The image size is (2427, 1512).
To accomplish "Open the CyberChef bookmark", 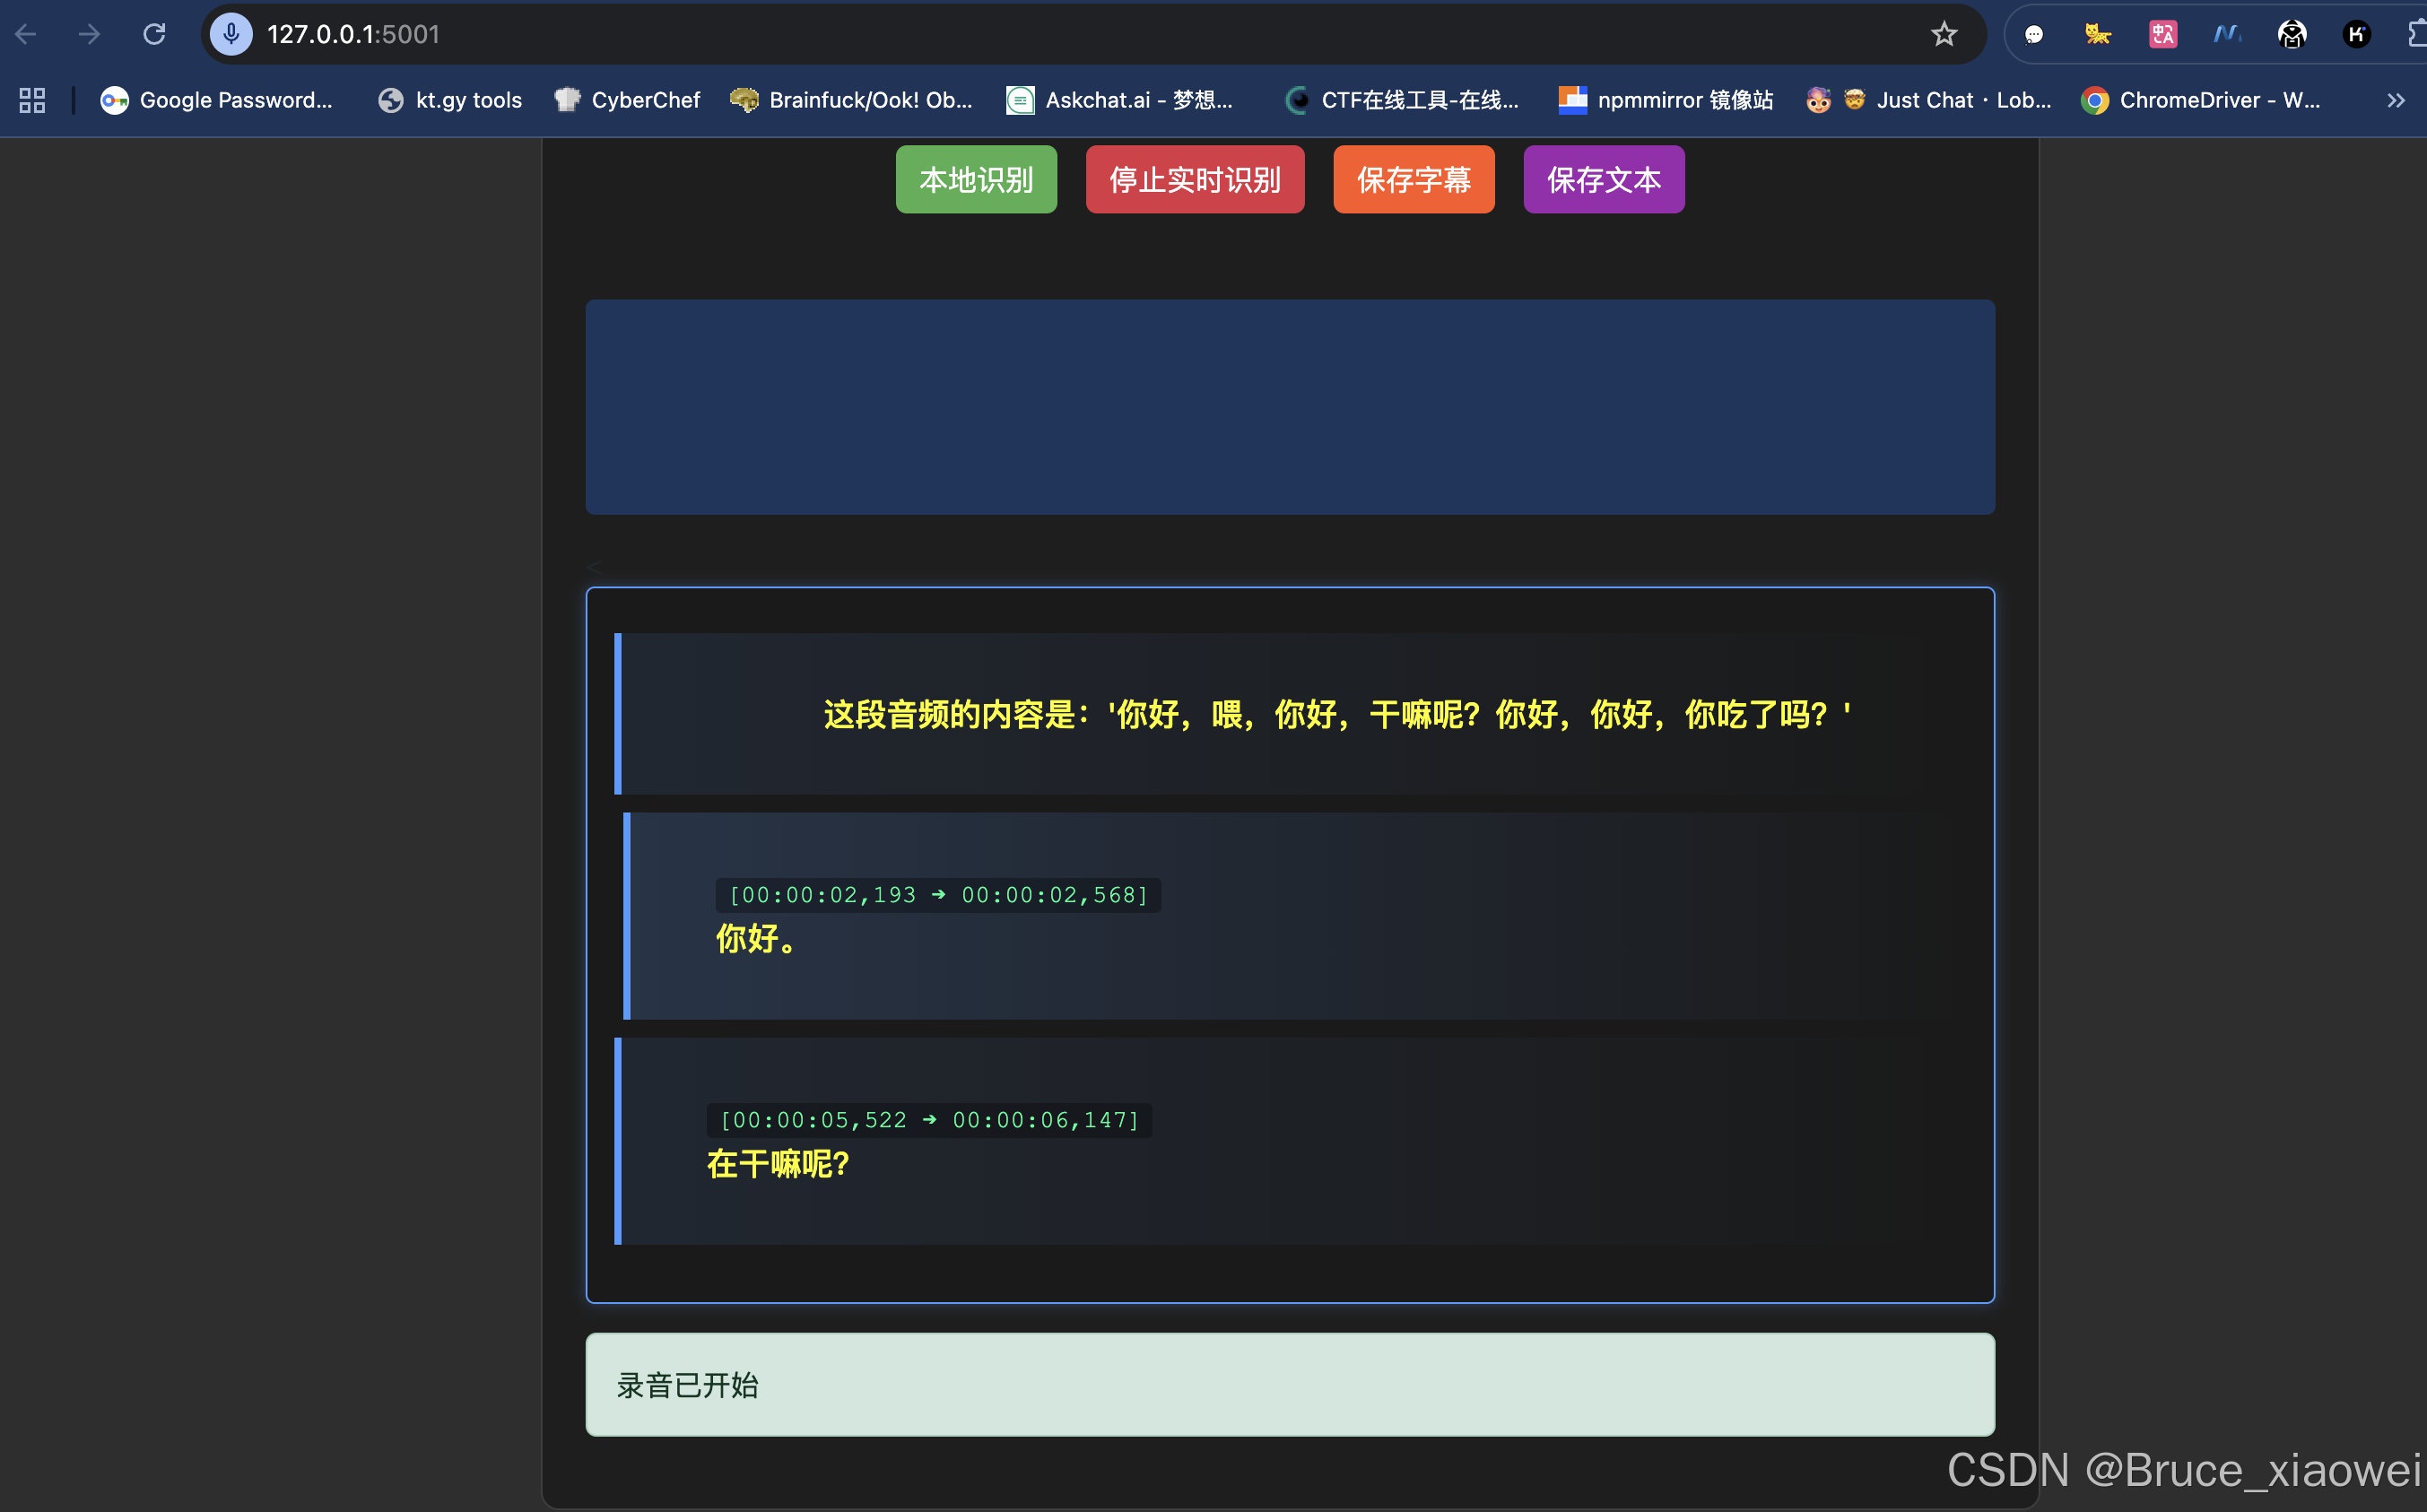I will (627, 100).
